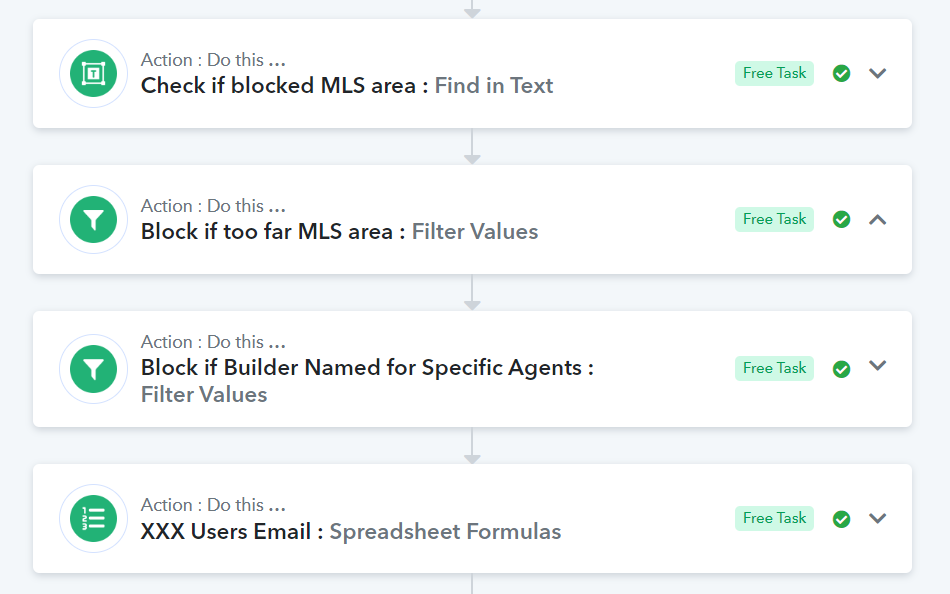The height and width of the screenshot is (594, 950).
Task: Click green checkmark on Block if too far step
Action: coord(842,219)
